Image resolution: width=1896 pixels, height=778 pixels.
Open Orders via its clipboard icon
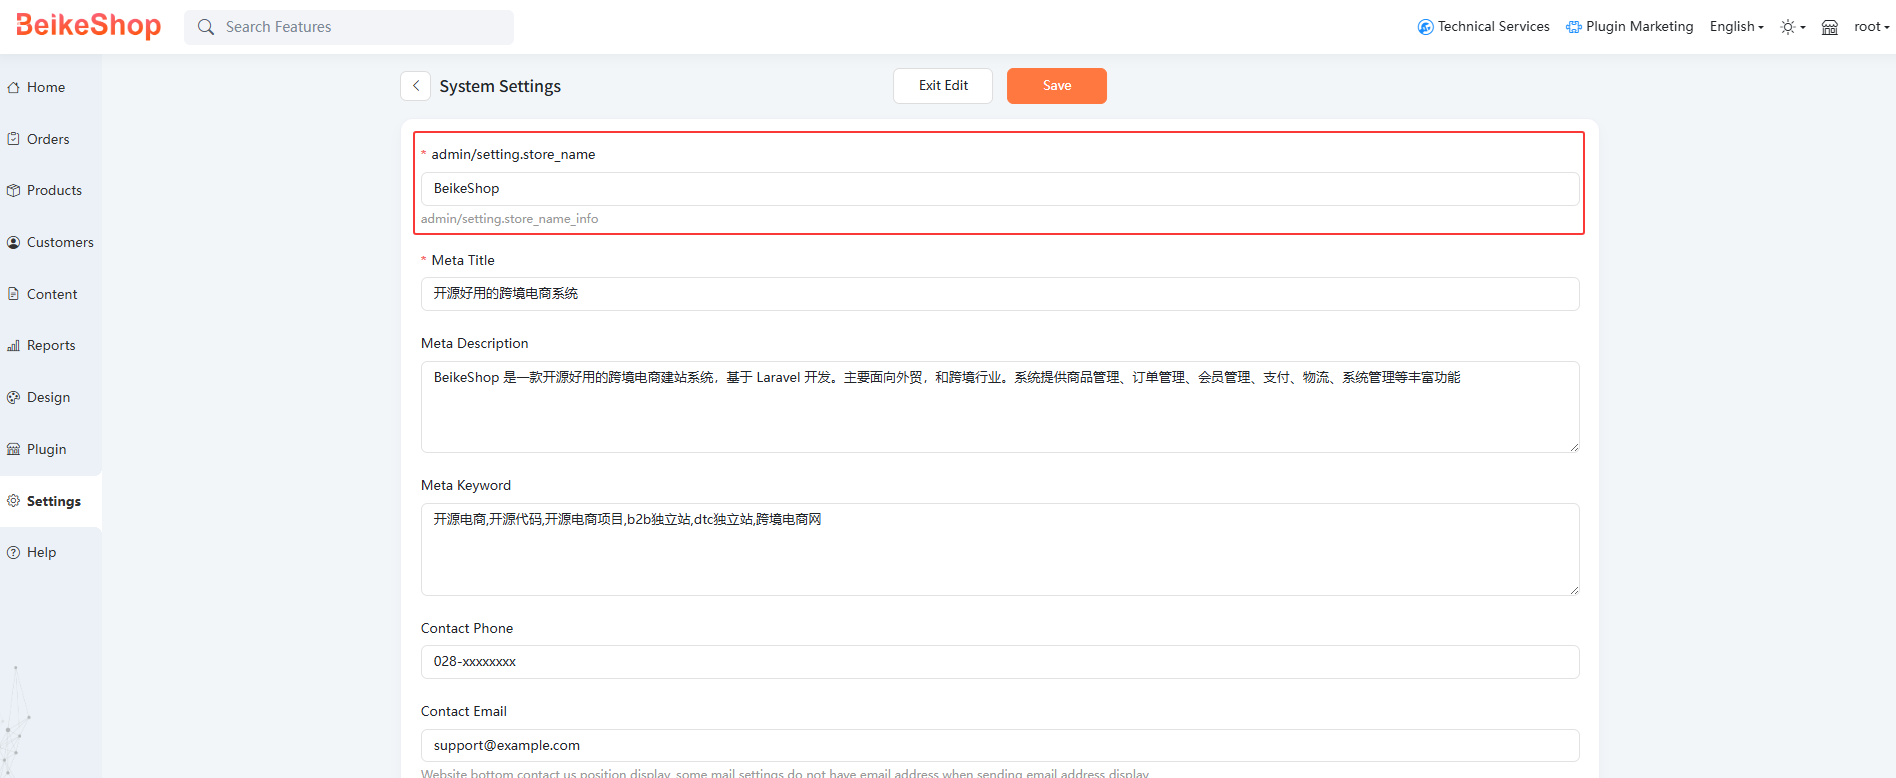coord(13,139)
